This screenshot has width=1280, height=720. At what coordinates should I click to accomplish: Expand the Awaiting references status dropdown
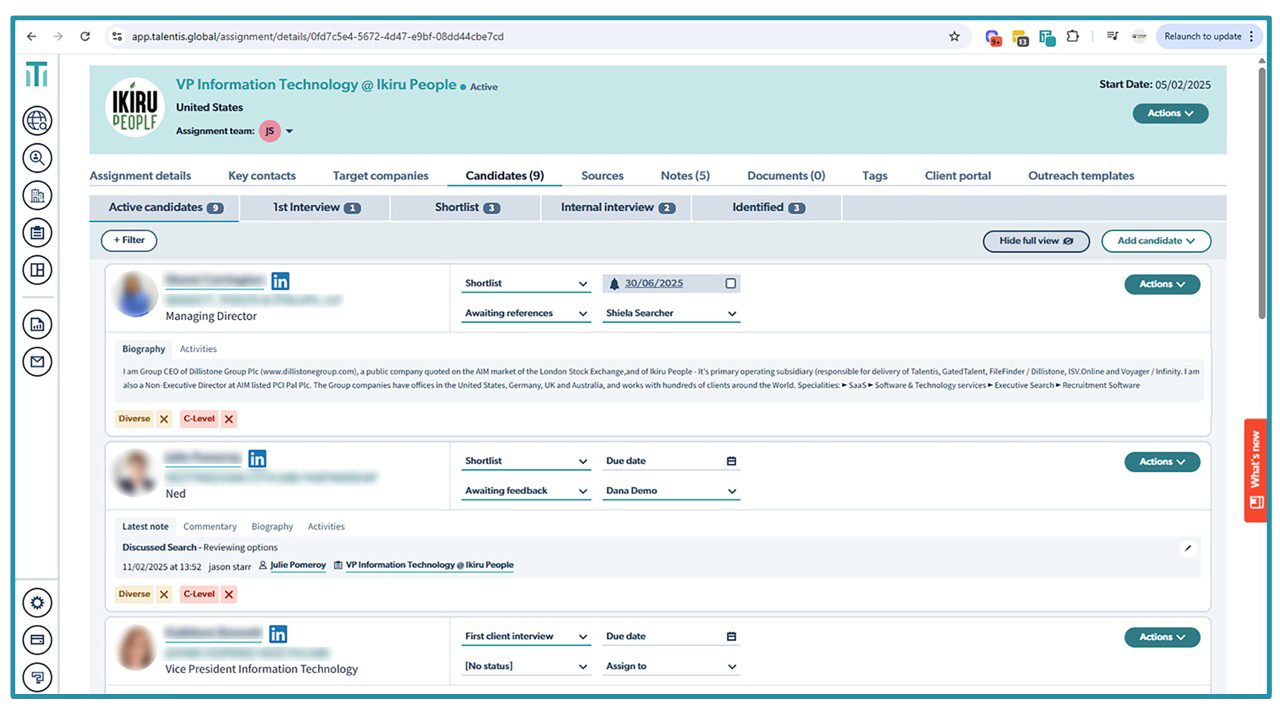[526, 313]
